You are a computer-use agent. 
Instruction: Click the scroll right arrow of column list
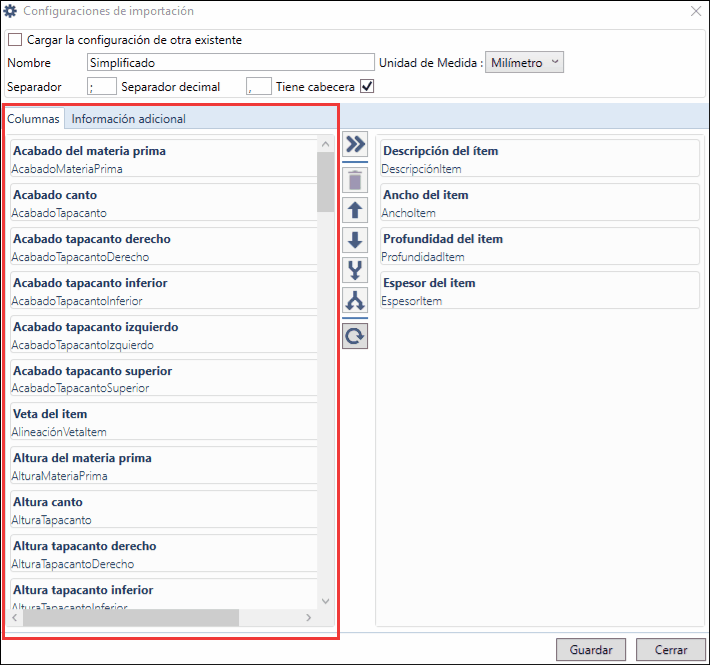click(308, 617)
